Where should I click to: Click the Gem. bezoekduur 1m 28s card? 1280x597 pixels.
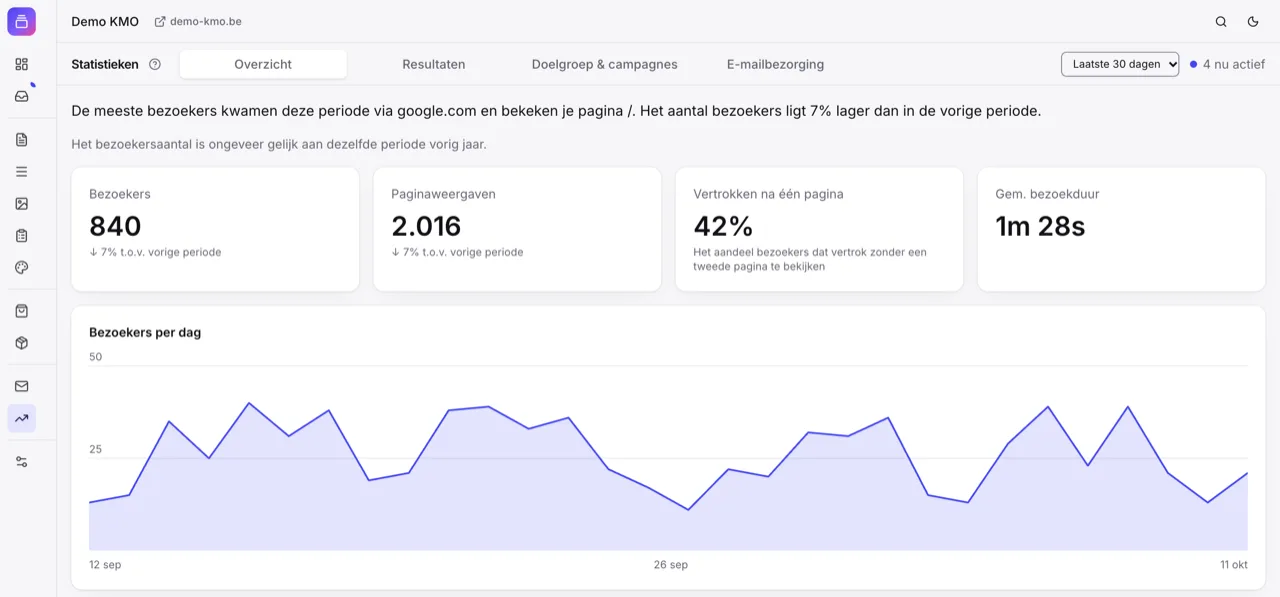pyautogui.click(x=1121, y=229)
